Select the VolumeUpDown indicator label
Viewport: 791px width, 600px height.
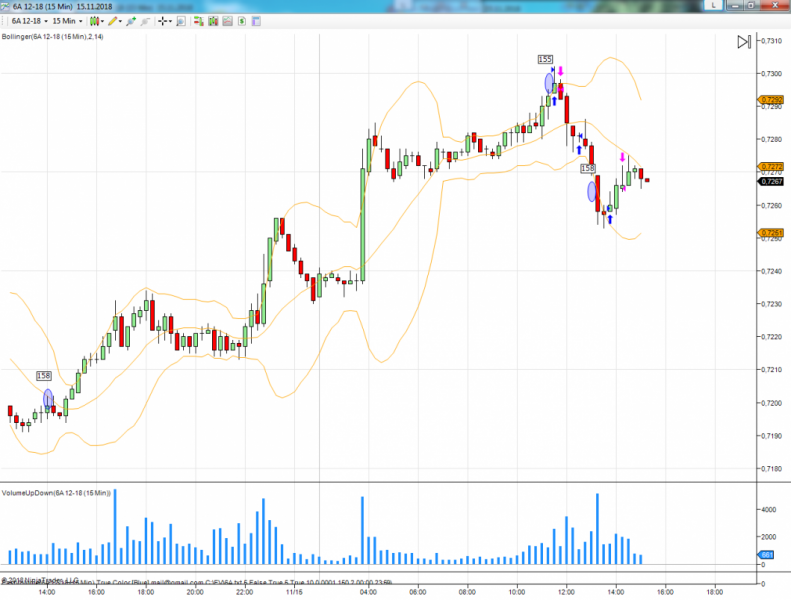[x=56, y=493]
